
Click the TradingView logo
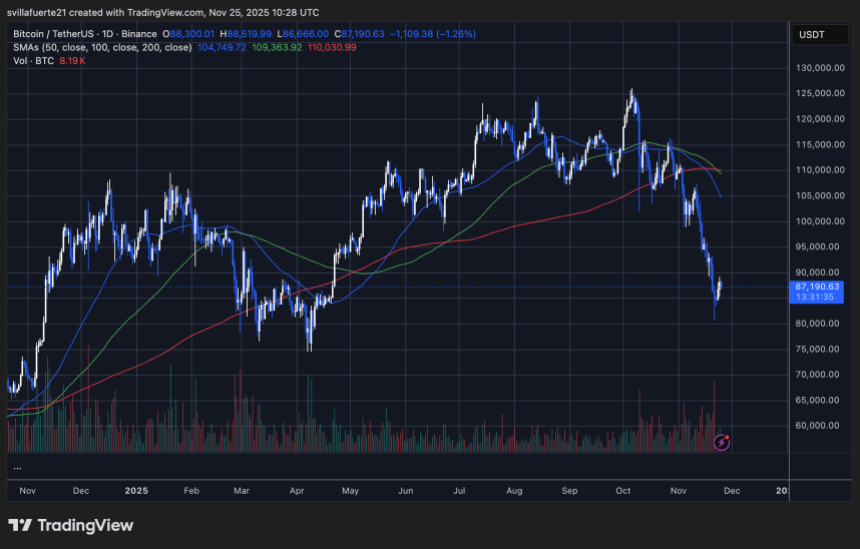pyautogui.click(x=70, y=525)
